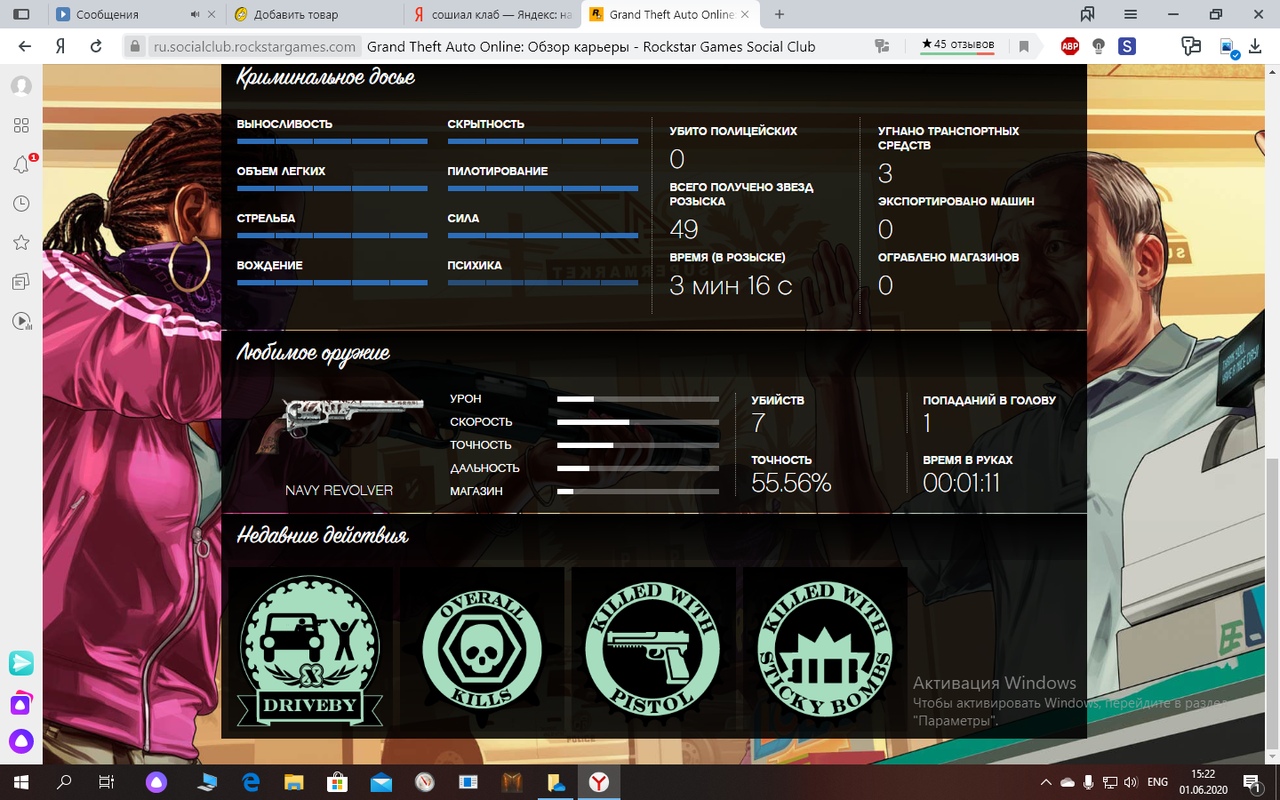This screenshot has height=800, width=1280.
Task: Click the Yandex home 'Я' button
Action: [61, 46]
